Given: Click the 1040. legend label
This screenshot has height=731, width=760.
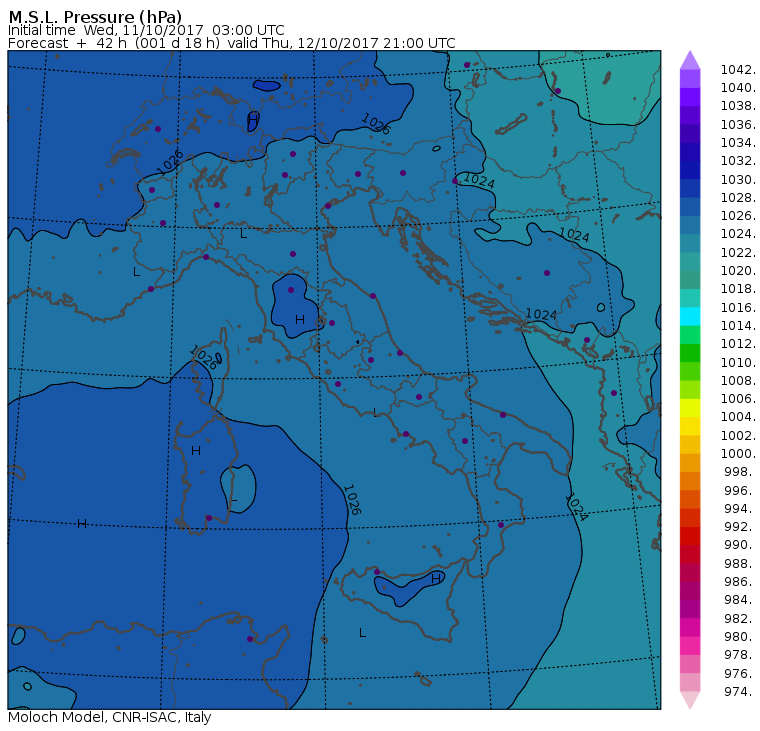Looking at the screenshot, I should tap(738, 88).
